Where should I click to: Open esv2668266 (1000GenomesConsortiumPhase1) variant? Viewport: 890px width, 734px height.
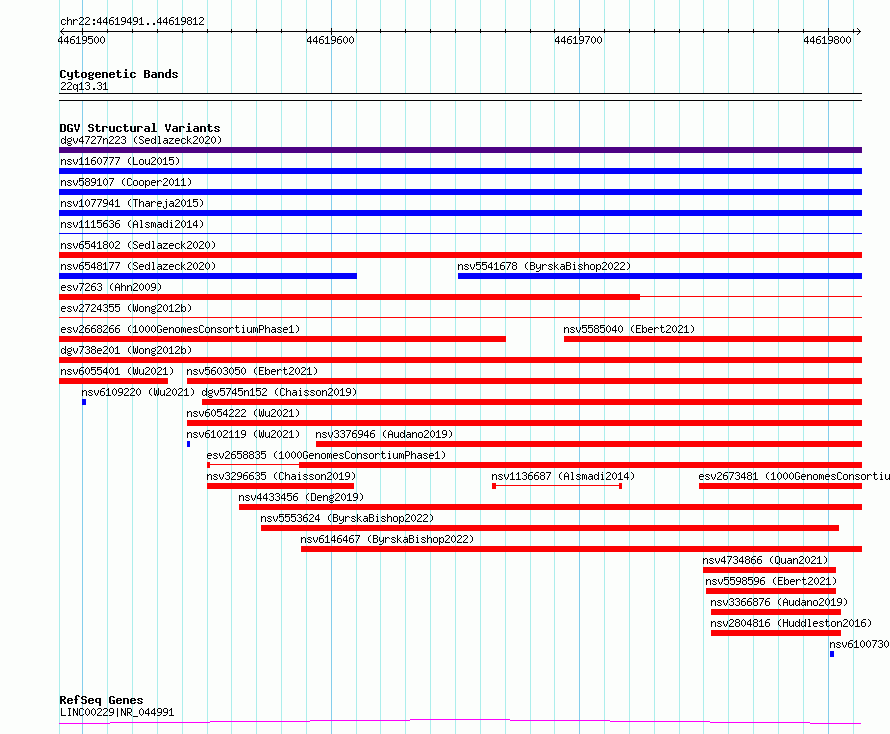click(180, 329)
